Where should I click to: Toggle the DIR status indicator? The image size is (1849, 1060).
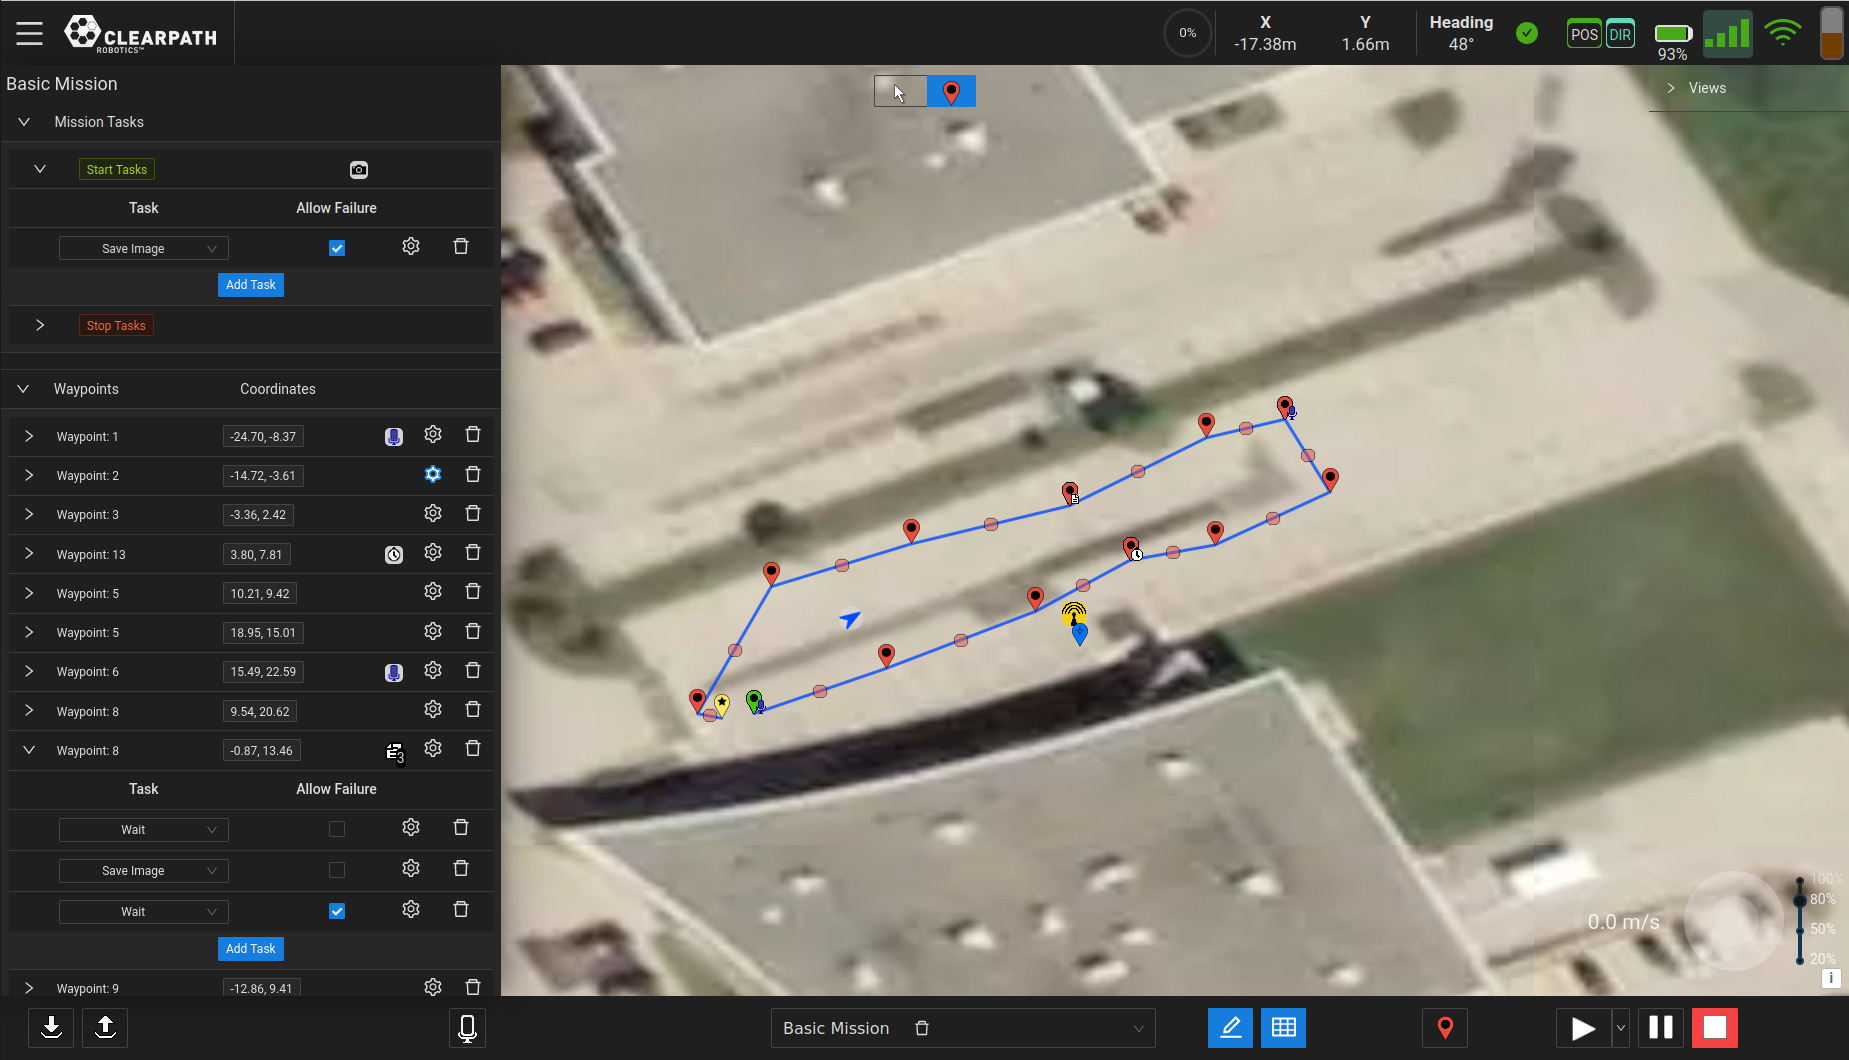point(1620,35)
